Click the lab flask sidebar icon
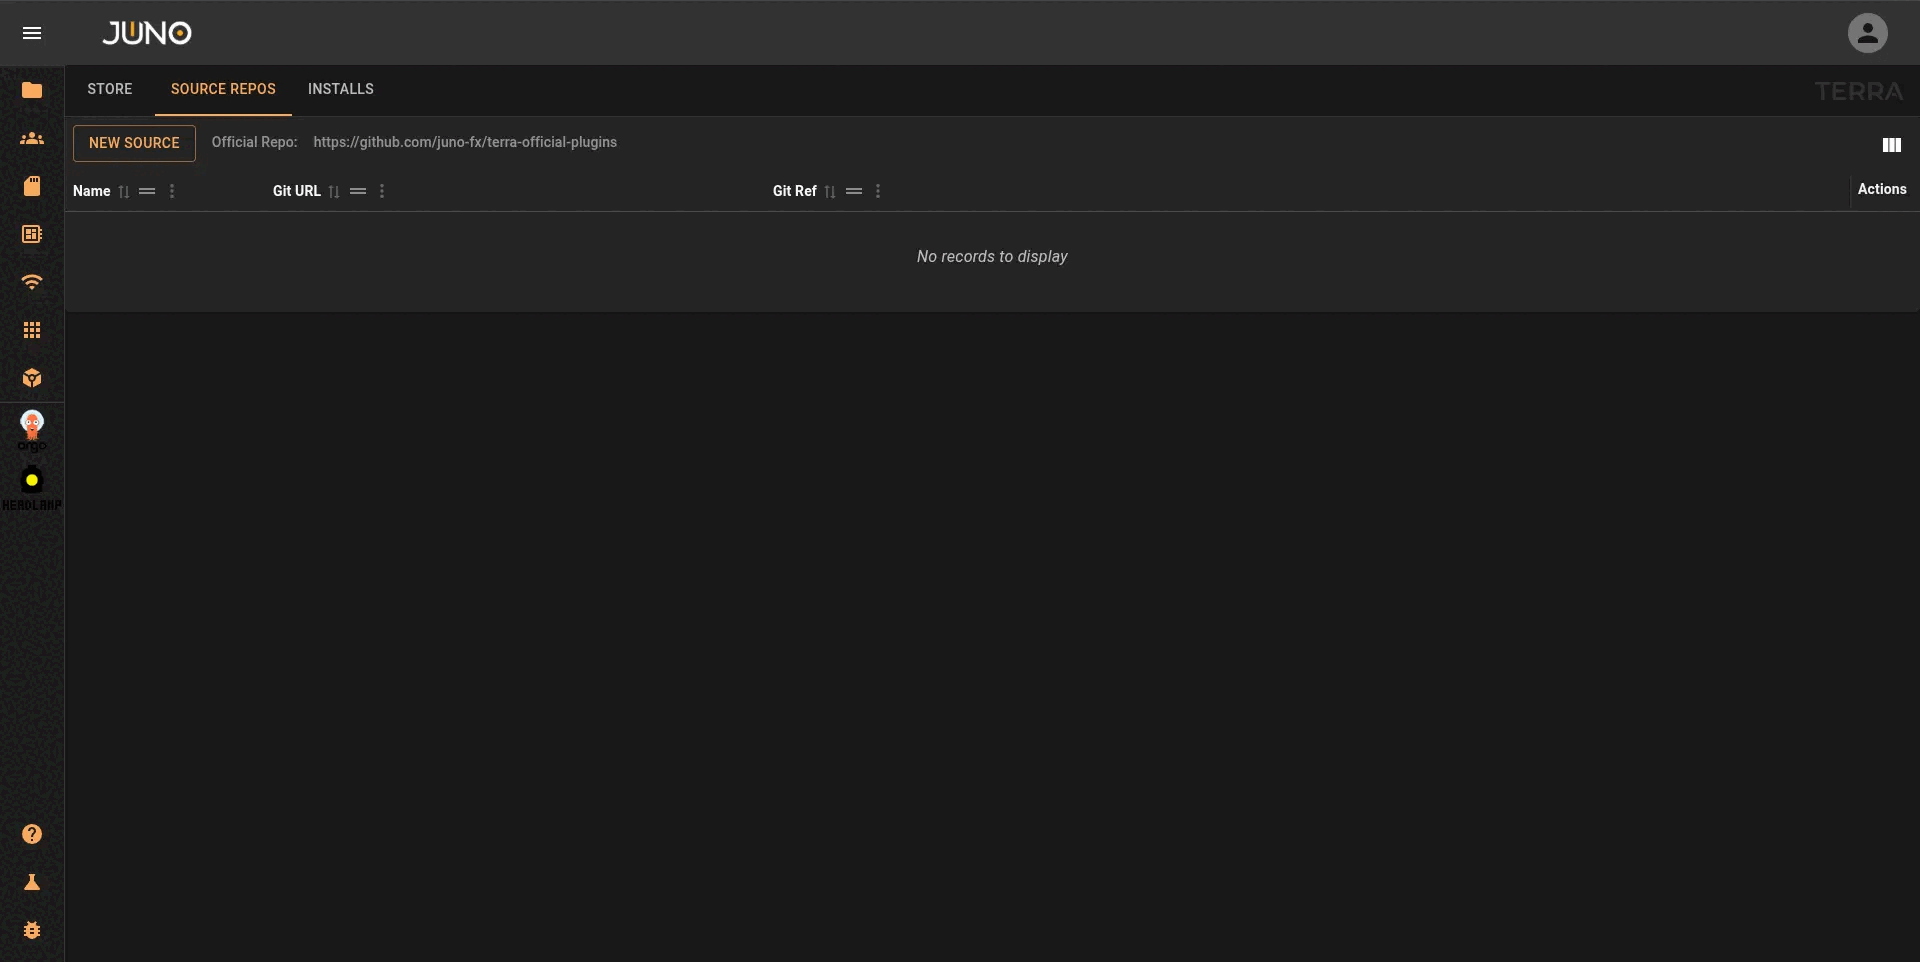1920x962 pixels. 32,882
